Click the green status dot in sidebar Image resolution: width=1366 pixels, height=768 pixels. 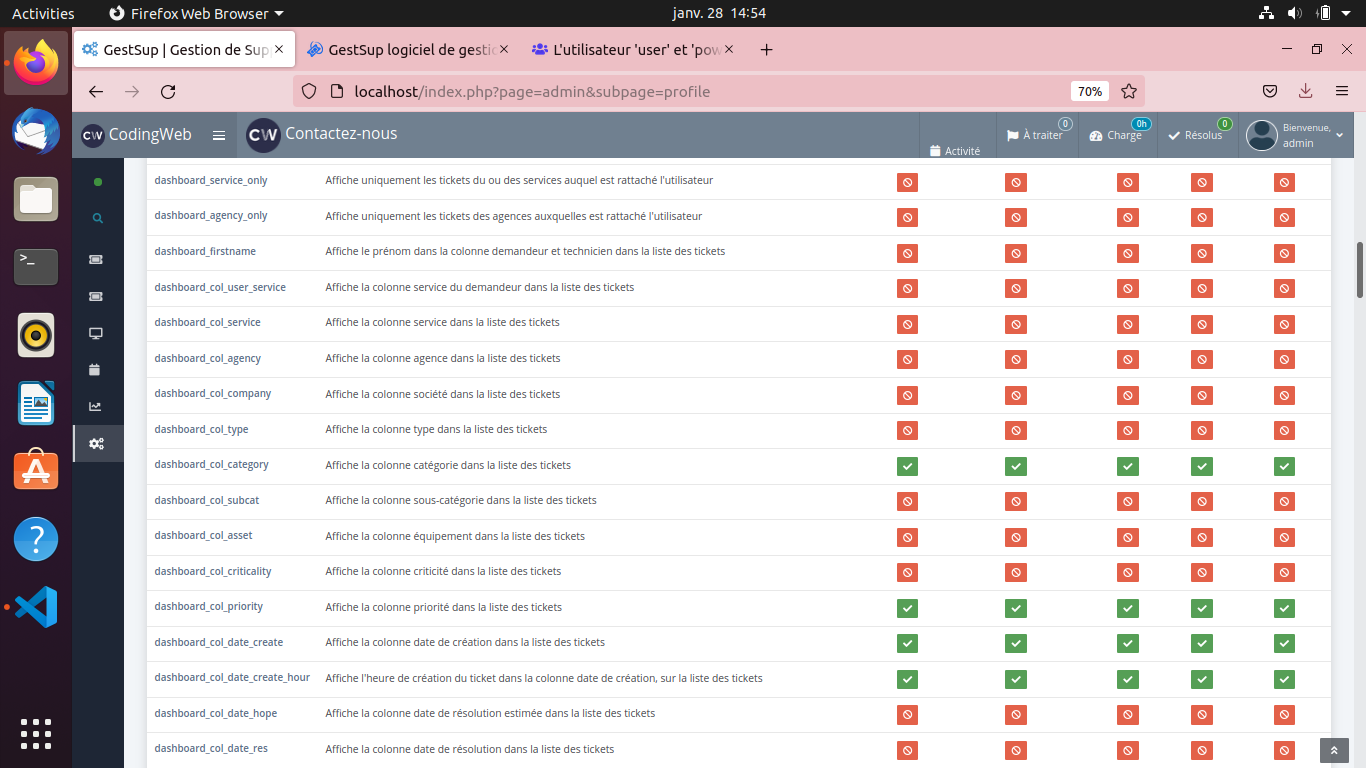point(97,182)
